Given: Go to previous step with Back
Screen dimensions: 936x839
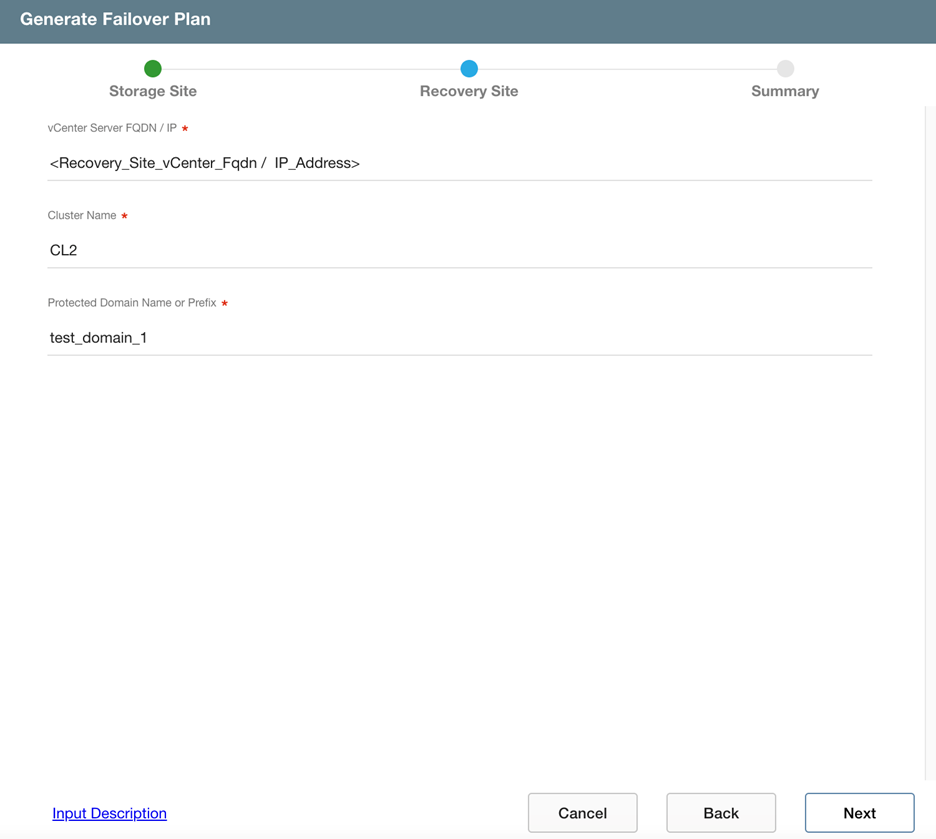Looking at the screenshot, I should click(721, 813).
